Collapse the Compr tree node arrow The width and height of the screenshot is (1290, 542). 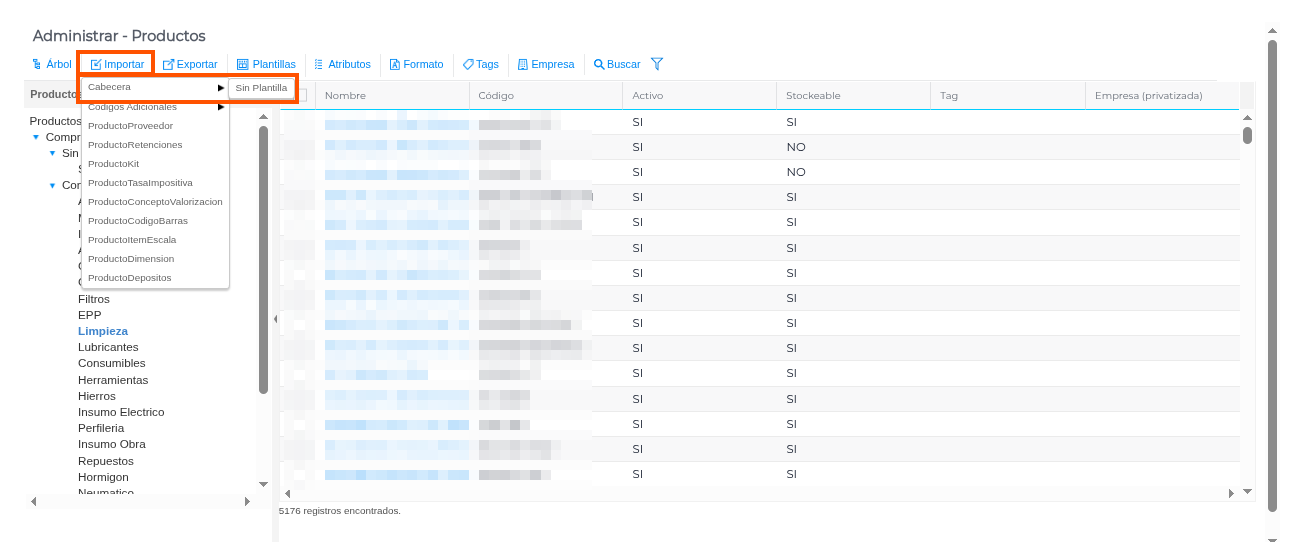36,137
